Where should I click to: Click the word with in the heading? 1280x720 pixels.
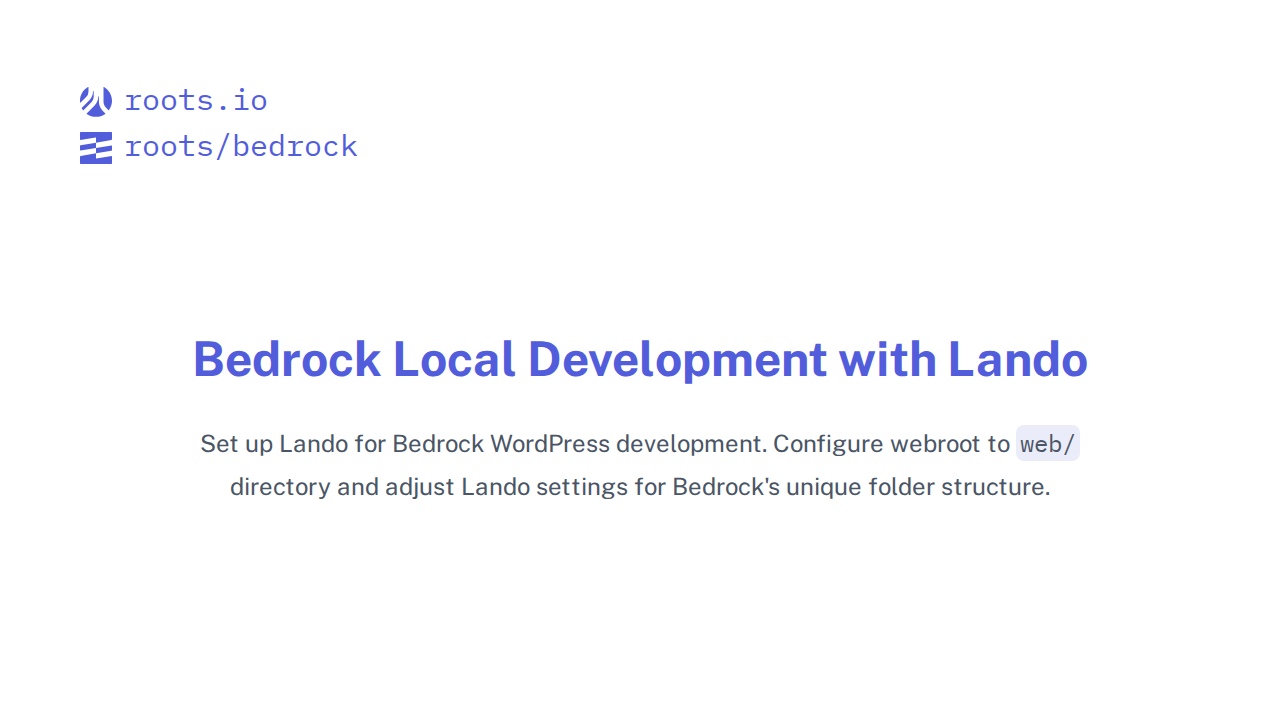click(887, 360)
